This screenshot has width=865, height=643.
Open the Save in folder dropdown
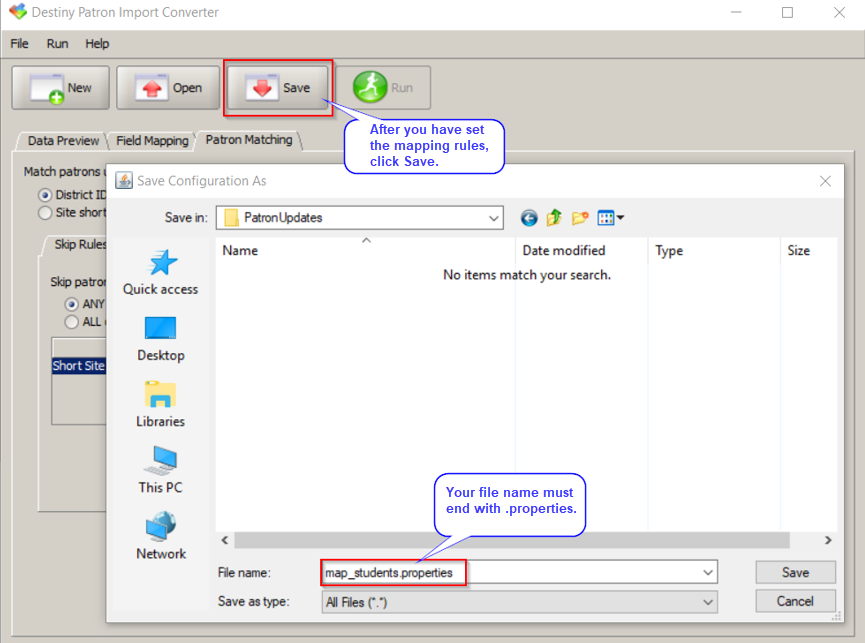coord(493,217)
